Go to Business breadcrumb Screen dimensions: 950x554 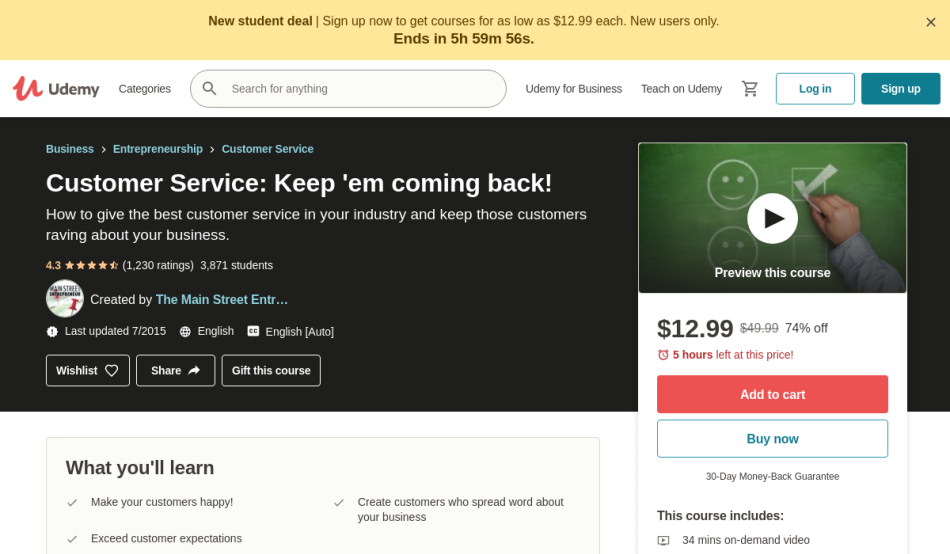pyautogui.click(x=70, y=149)
